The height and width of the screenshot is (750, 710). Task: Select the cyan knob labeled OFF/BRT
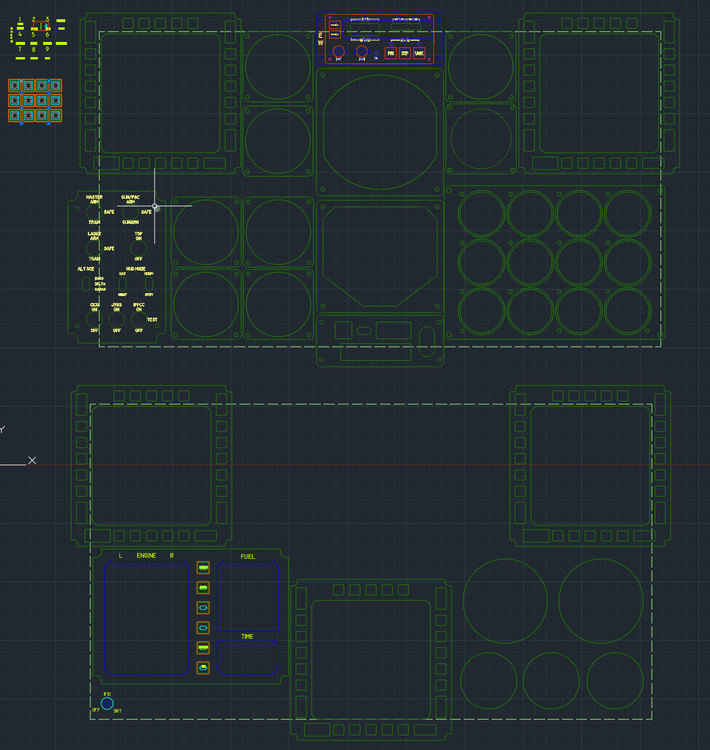coord(107,703)
